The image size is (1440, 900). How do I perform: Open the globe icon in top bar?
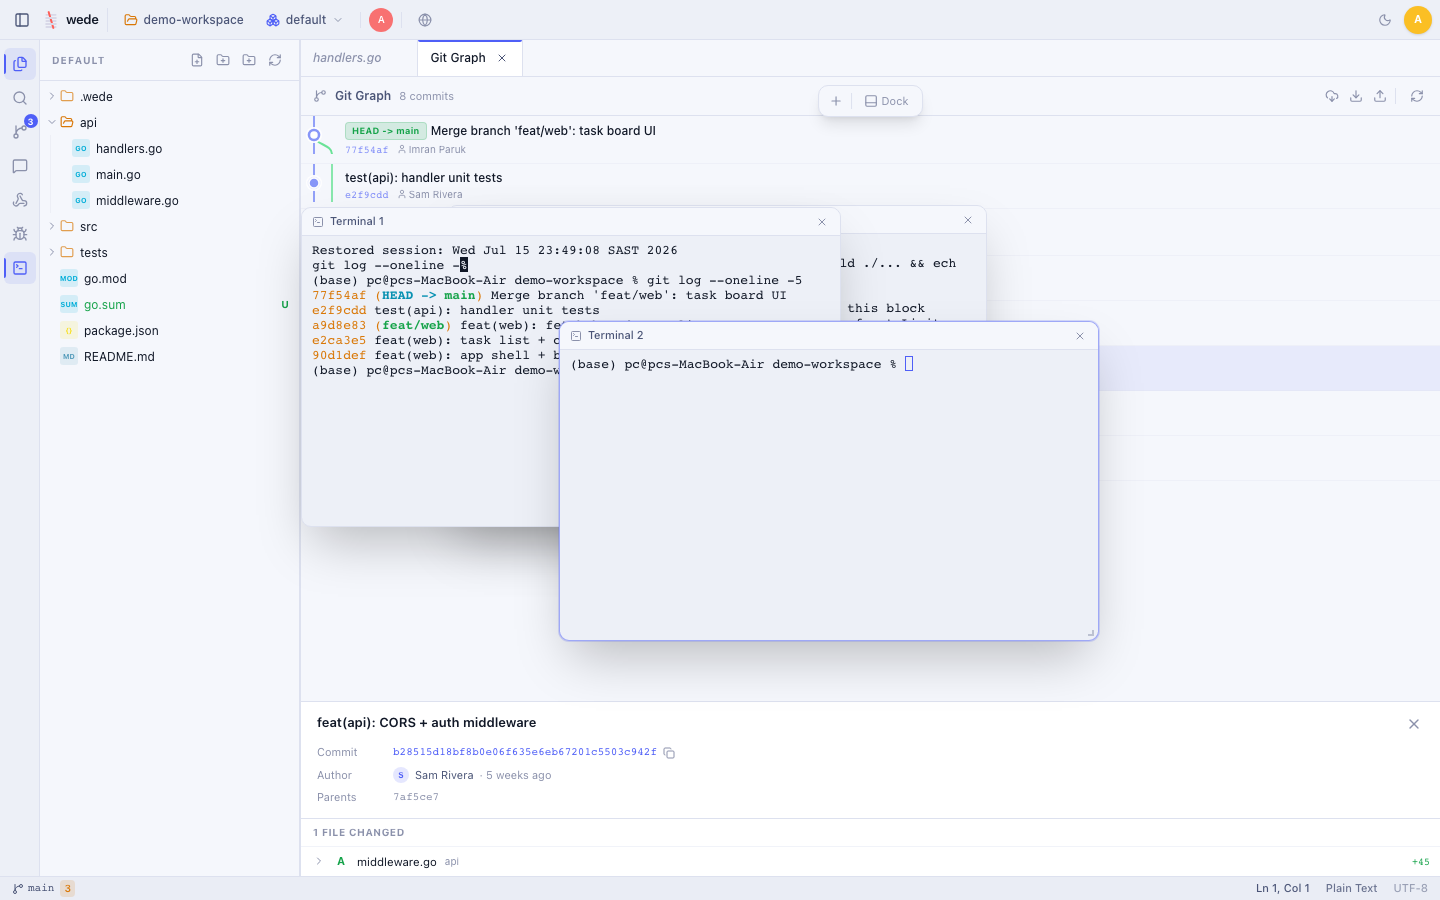pos(425,20)
